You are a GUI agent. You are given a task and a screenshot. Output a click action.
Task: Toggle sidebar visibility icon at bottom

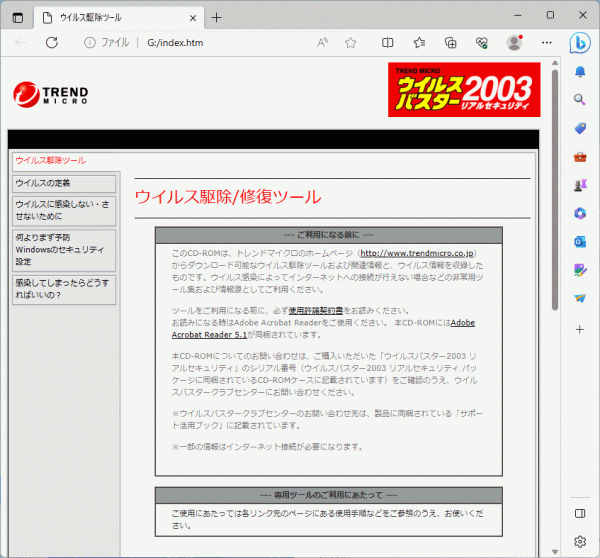[580, 514]
